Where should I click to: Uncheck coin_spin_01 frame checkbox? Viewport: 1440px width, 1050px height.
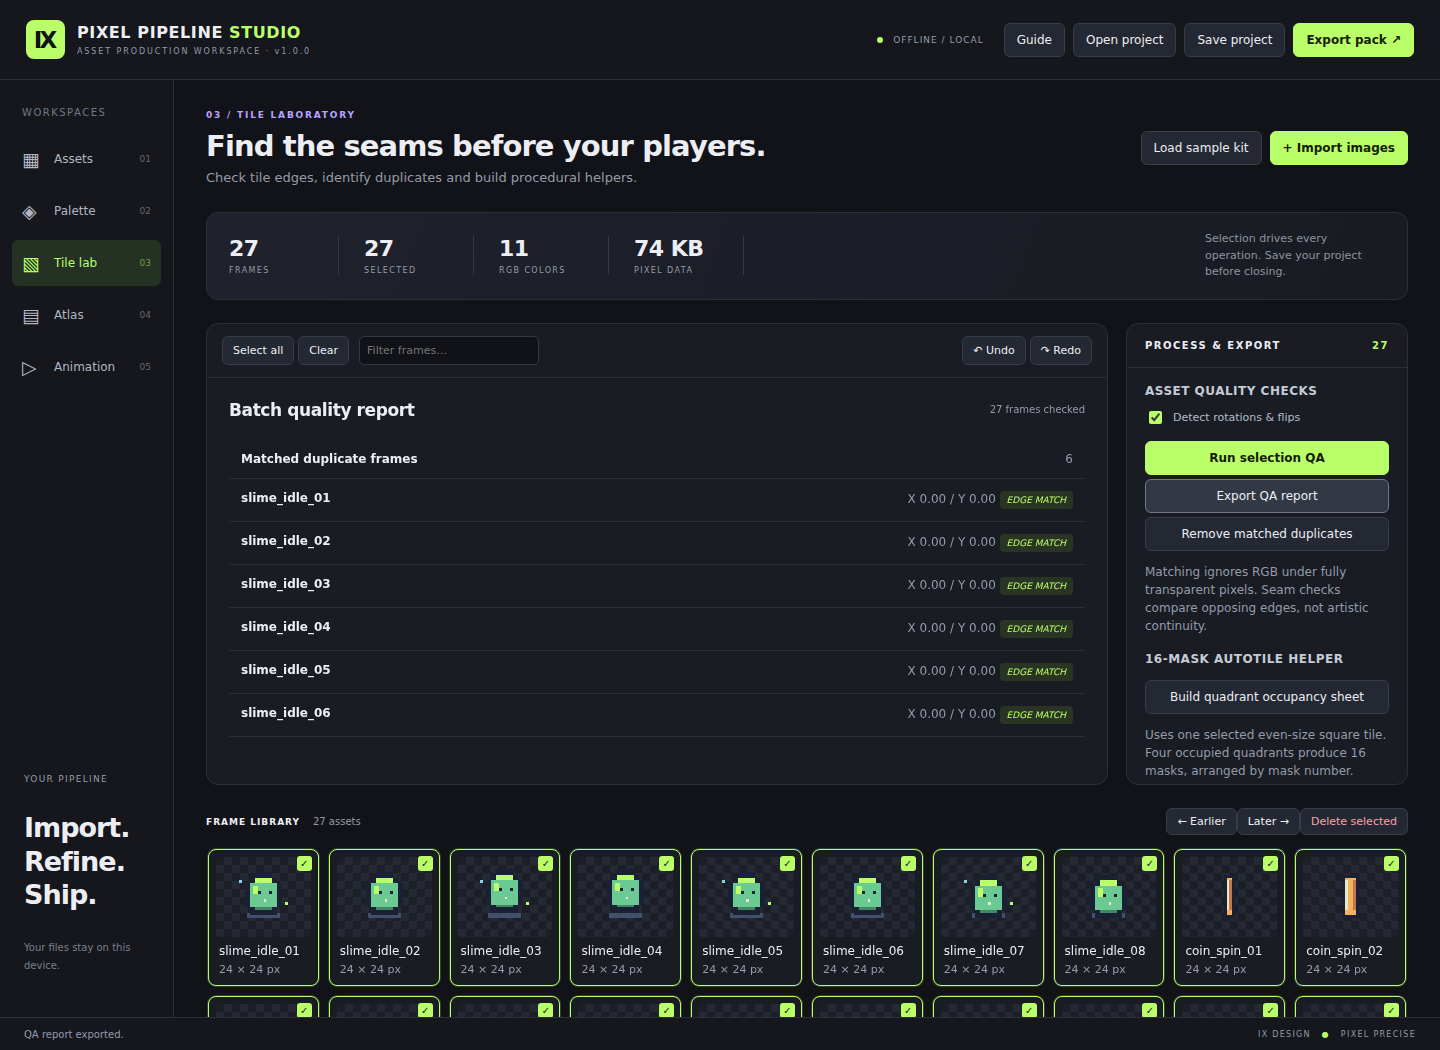coord(1270,863)
